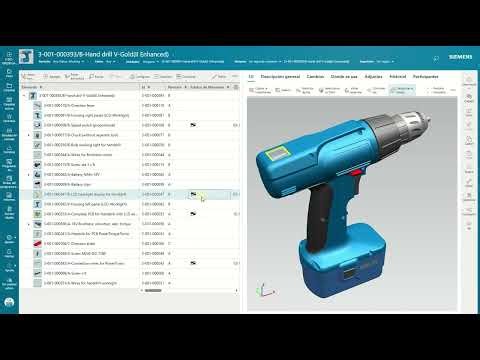Image resolution: width=480 pixels, height=360 pixels.
Task: Click the column settings icon in table header
Action: 236,87
